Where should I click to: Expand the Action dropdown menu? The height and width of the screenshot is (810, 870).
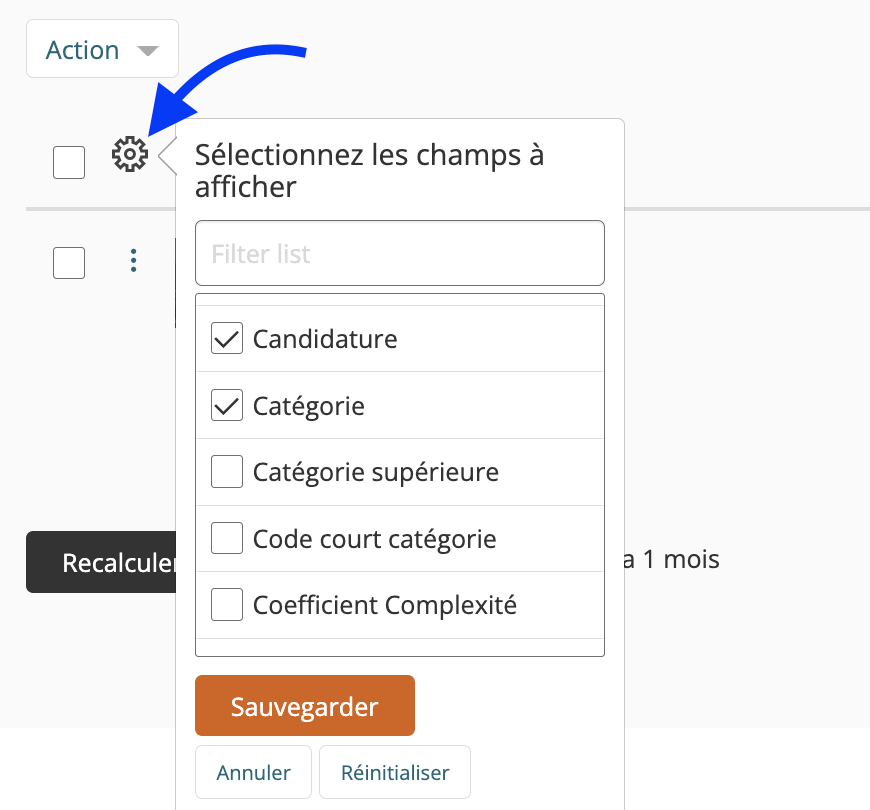click(103, 49)
